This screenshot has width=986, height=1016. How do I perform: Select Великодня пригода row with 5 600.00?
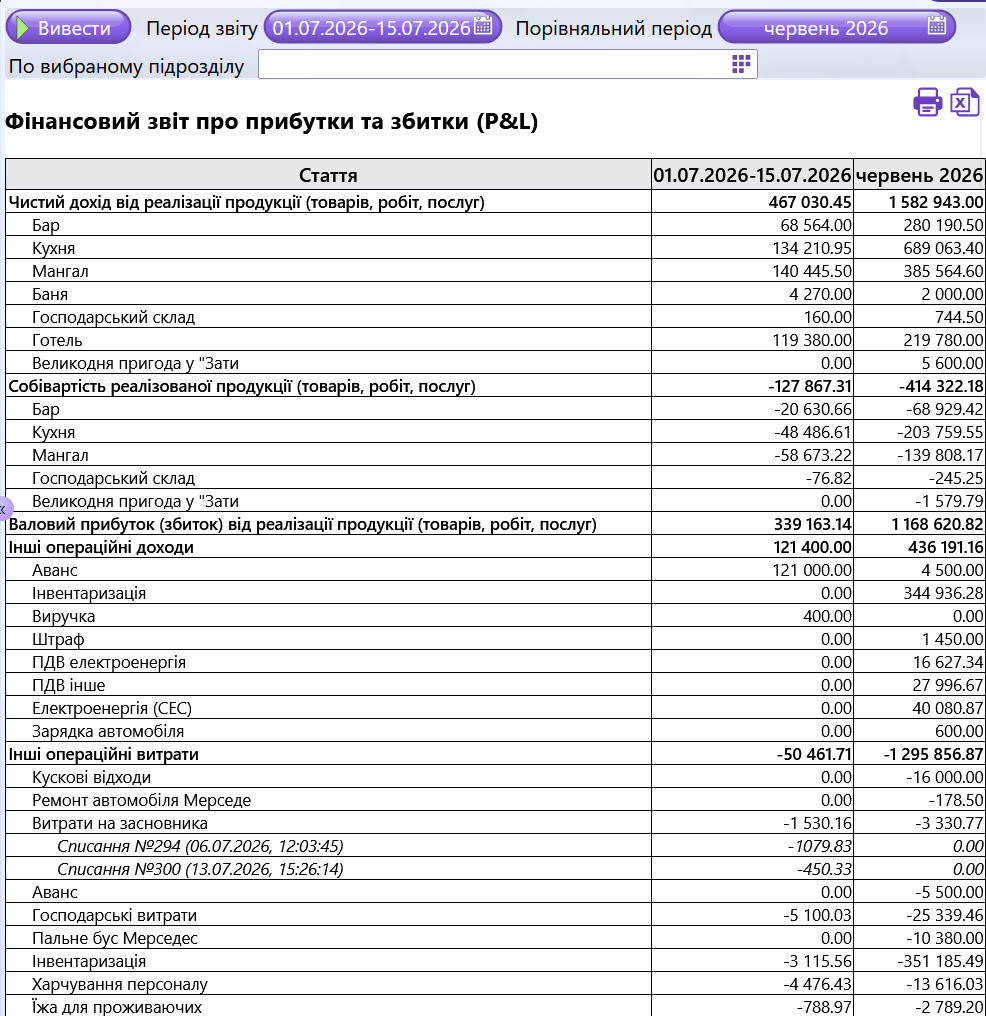point(495,363)
